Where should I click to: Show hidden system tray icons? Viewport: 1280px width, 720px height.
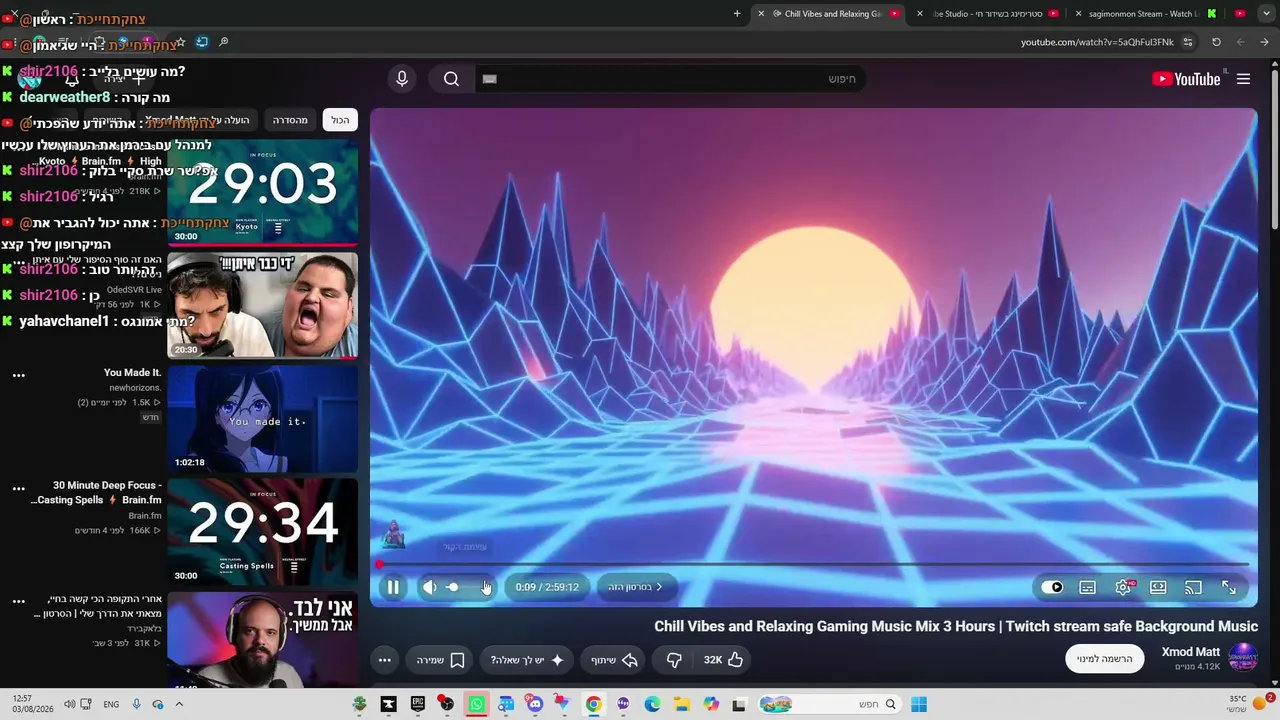(x=179, y=704)
